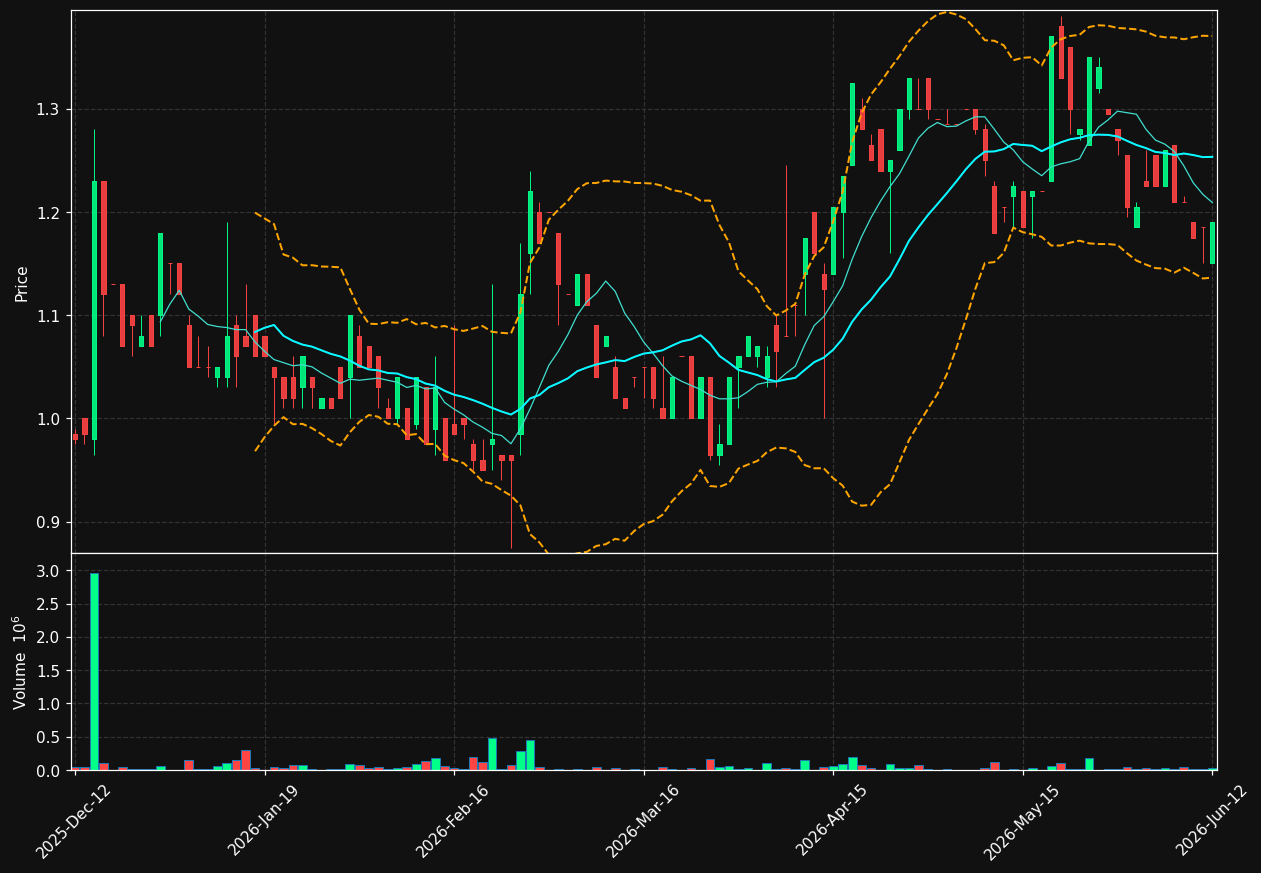Click the Volume axis title
The image size is (1261, 873).
(x=20, y=663)
